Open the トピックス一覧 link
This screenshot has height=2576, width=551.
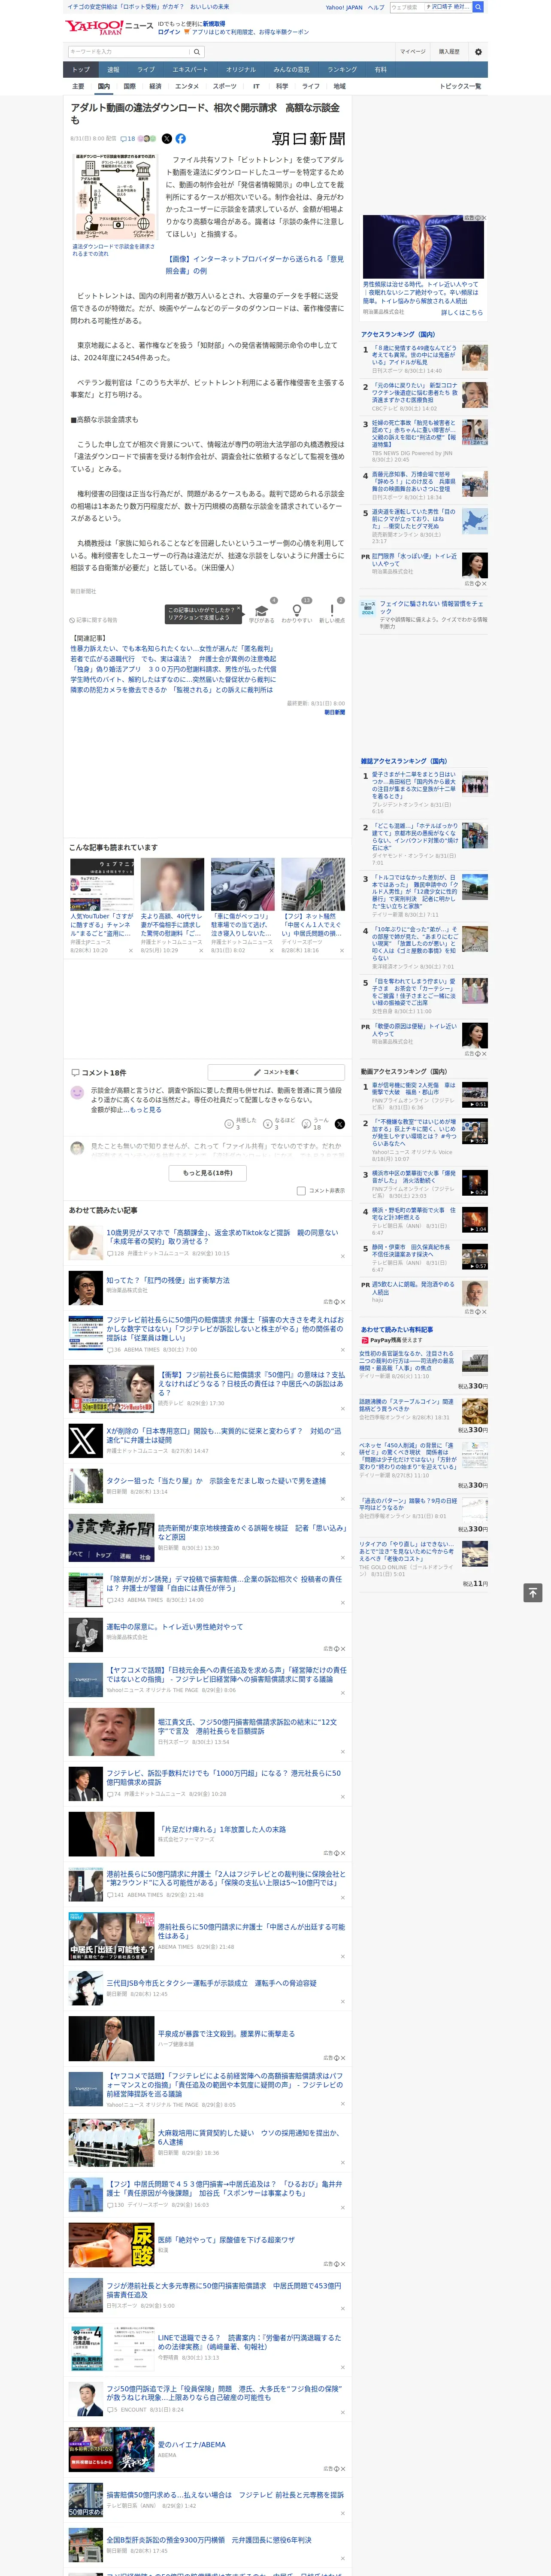461,86
